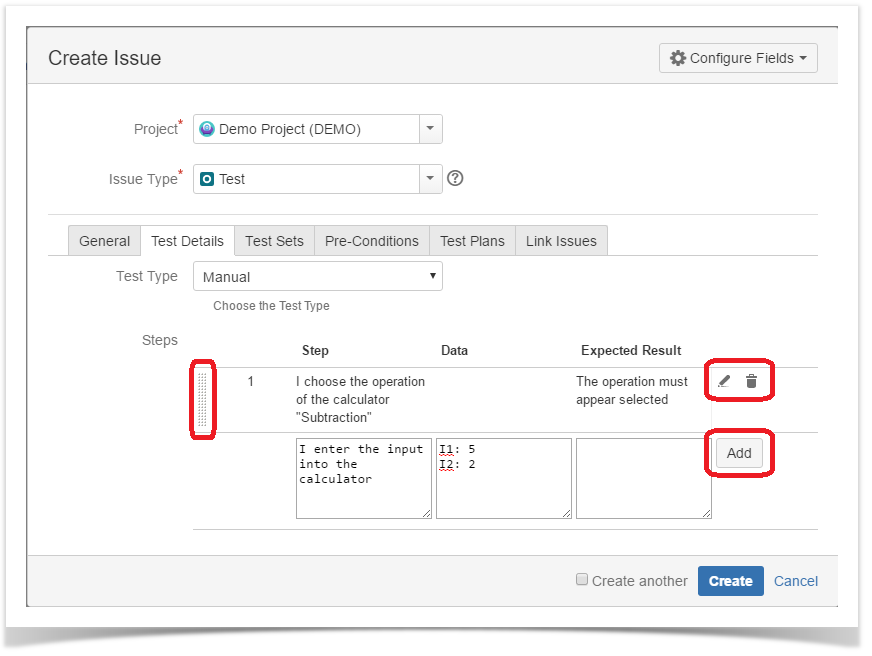
Task: Click the Demo Project avatar icon
Action: [x=207, y=129]
